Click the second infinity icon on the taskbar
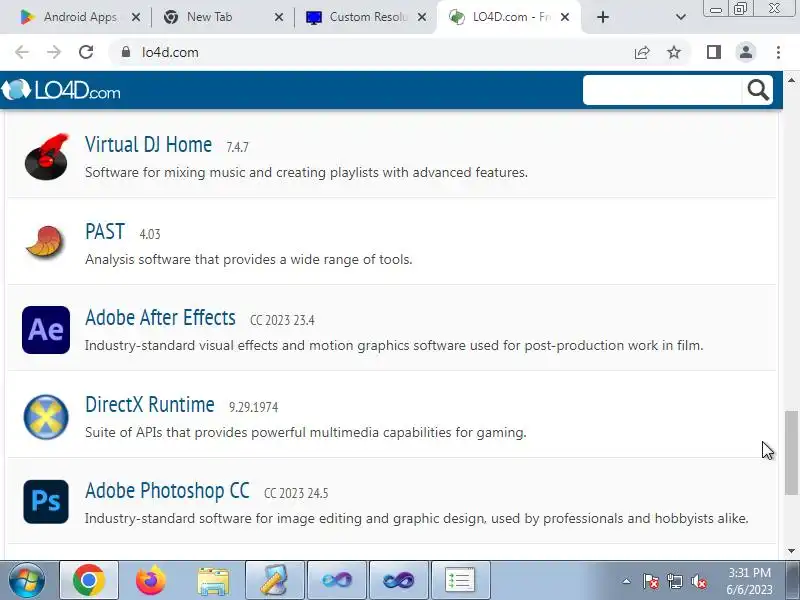Viewport: 800px width, 600px height. [x=398, y=580]
